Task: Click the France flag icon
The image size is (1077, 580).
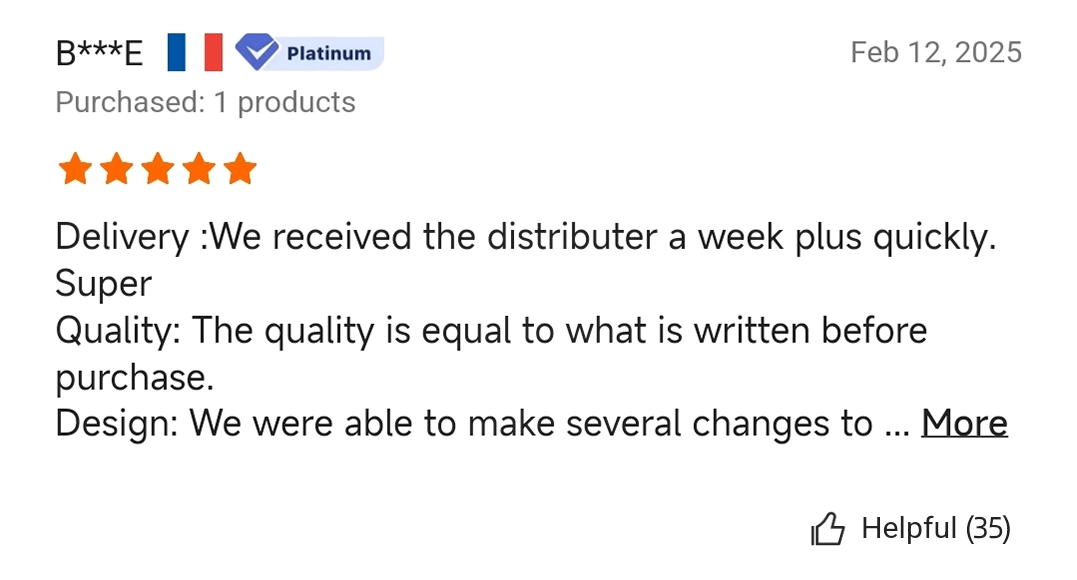Action: [195, 52]
